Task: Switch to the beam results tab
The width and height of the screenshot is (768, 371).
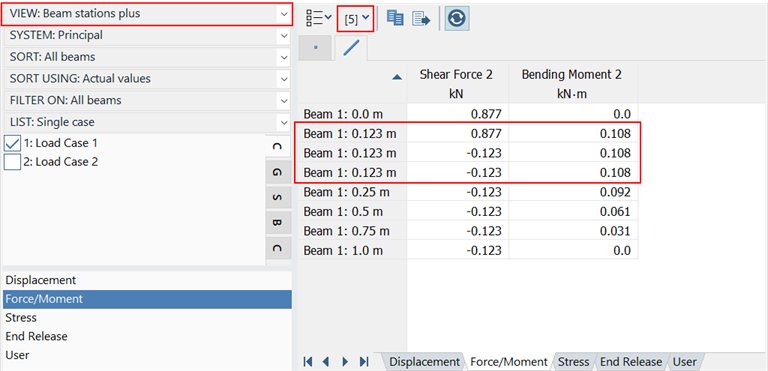Action: pyautogui.click(x=351, y=48)
